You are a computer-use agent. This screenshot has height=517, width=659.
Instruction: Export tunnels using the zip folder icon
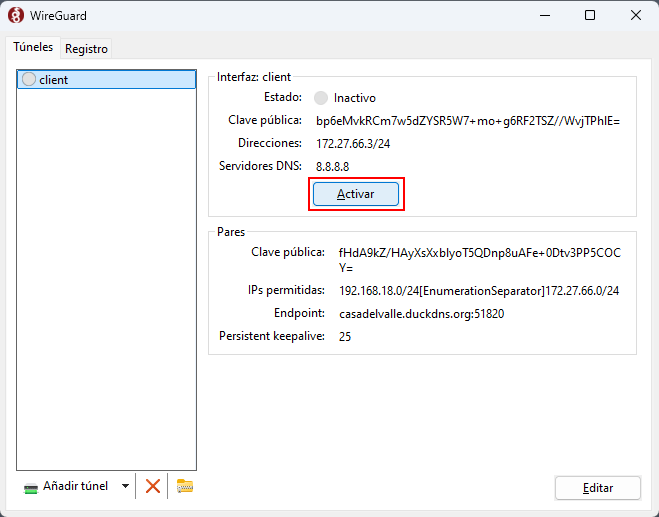click(x=184, y=486)
